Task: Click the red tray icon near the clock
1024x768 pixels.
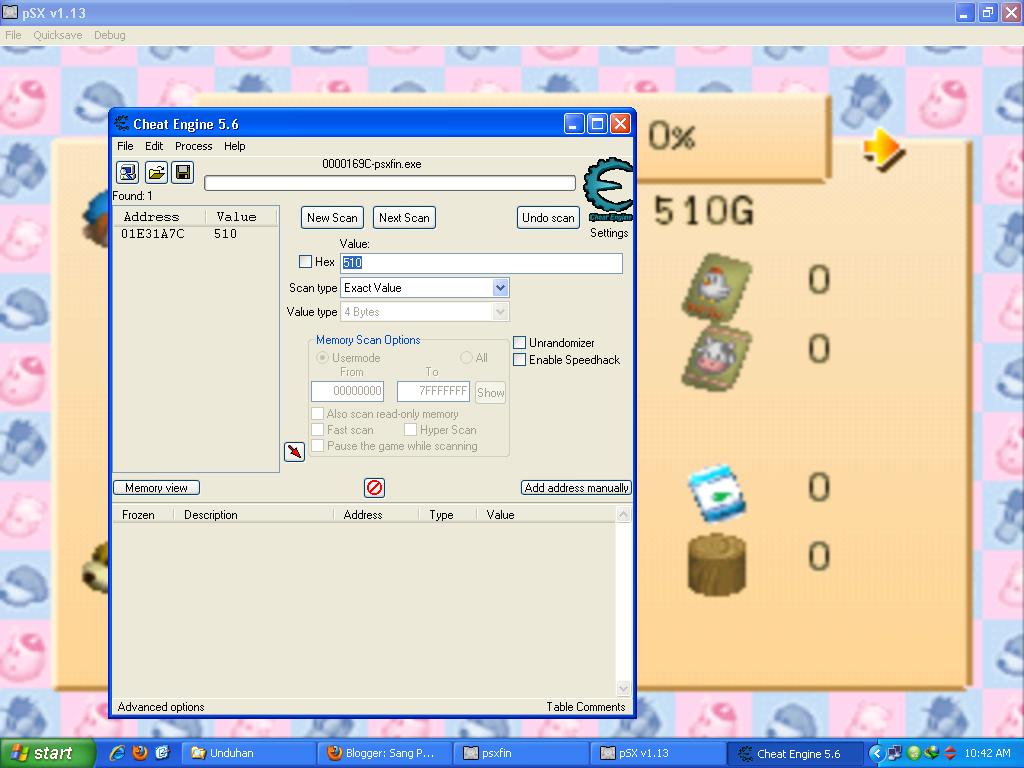Action: [950, 753]
